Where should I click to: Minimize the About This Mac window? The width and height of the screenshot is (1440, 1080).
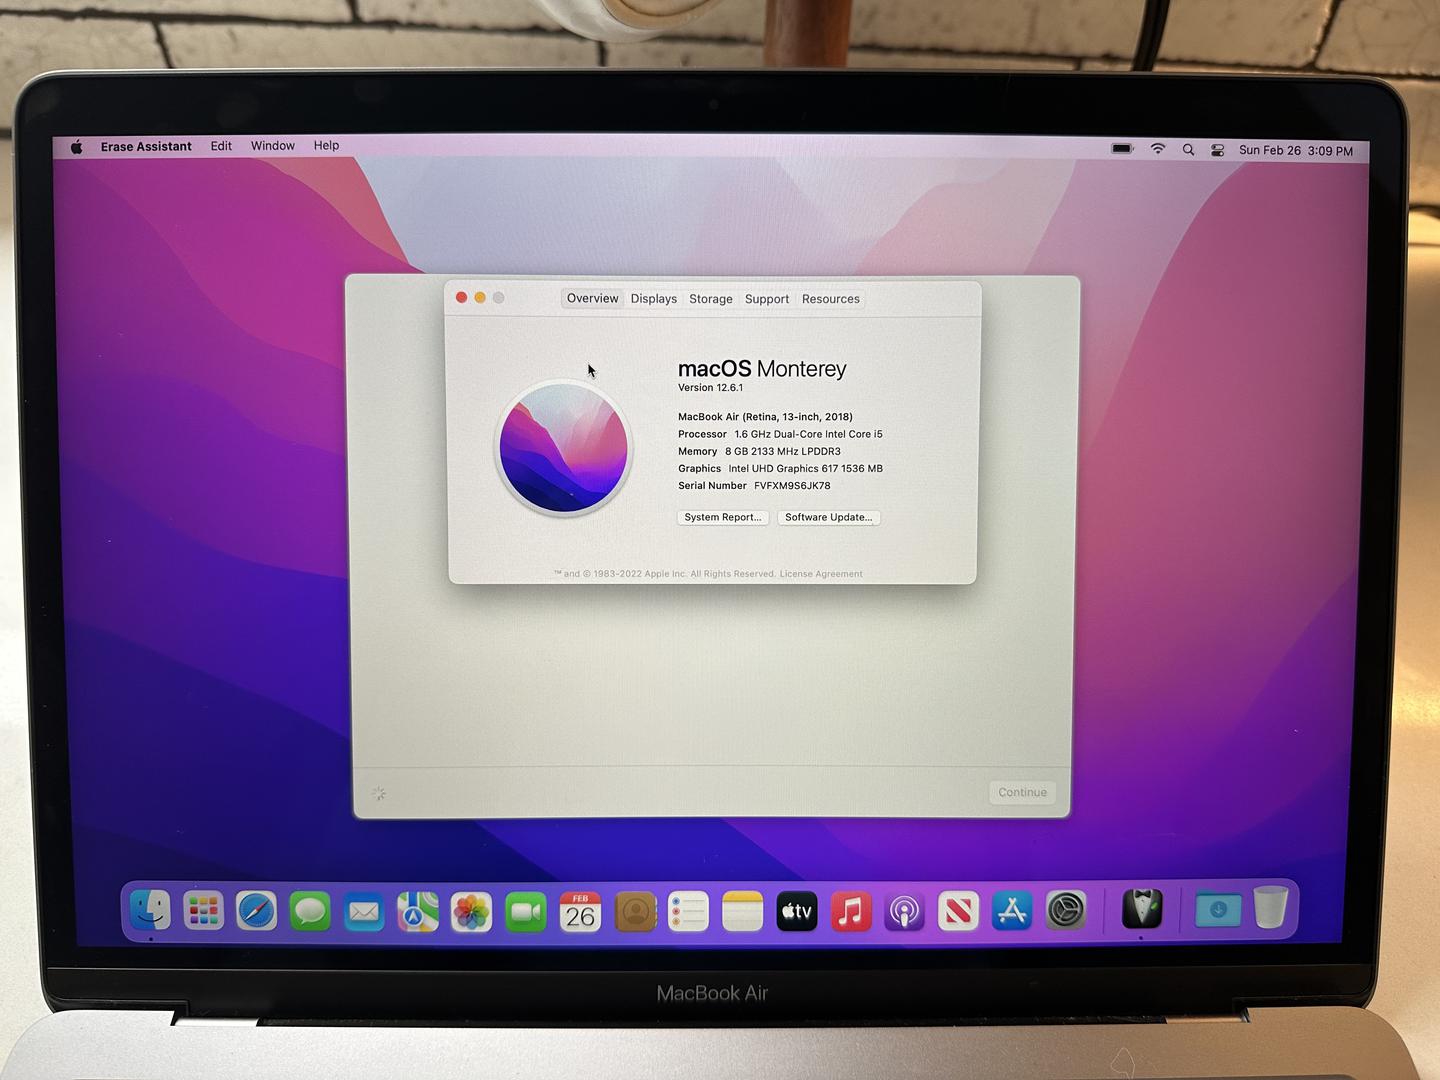[480, 297]
